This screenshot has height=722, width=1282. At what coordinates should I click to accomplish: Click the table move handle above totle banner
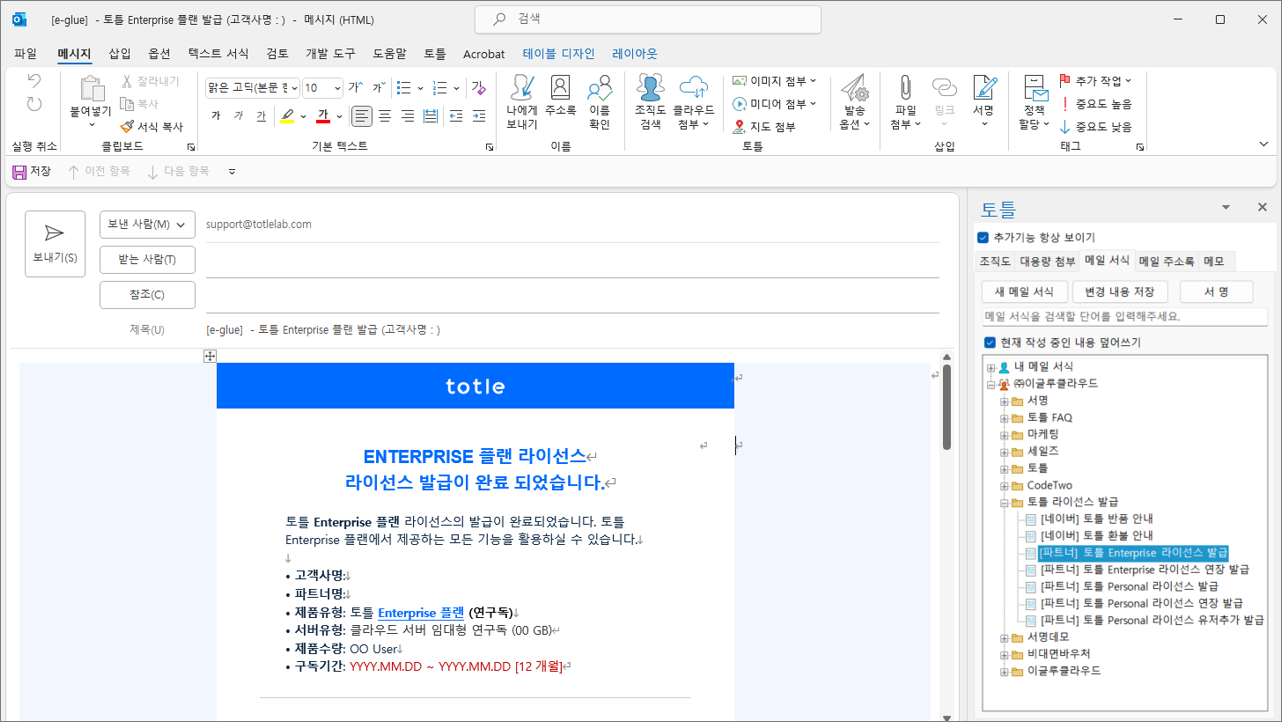tap(210, 356)
